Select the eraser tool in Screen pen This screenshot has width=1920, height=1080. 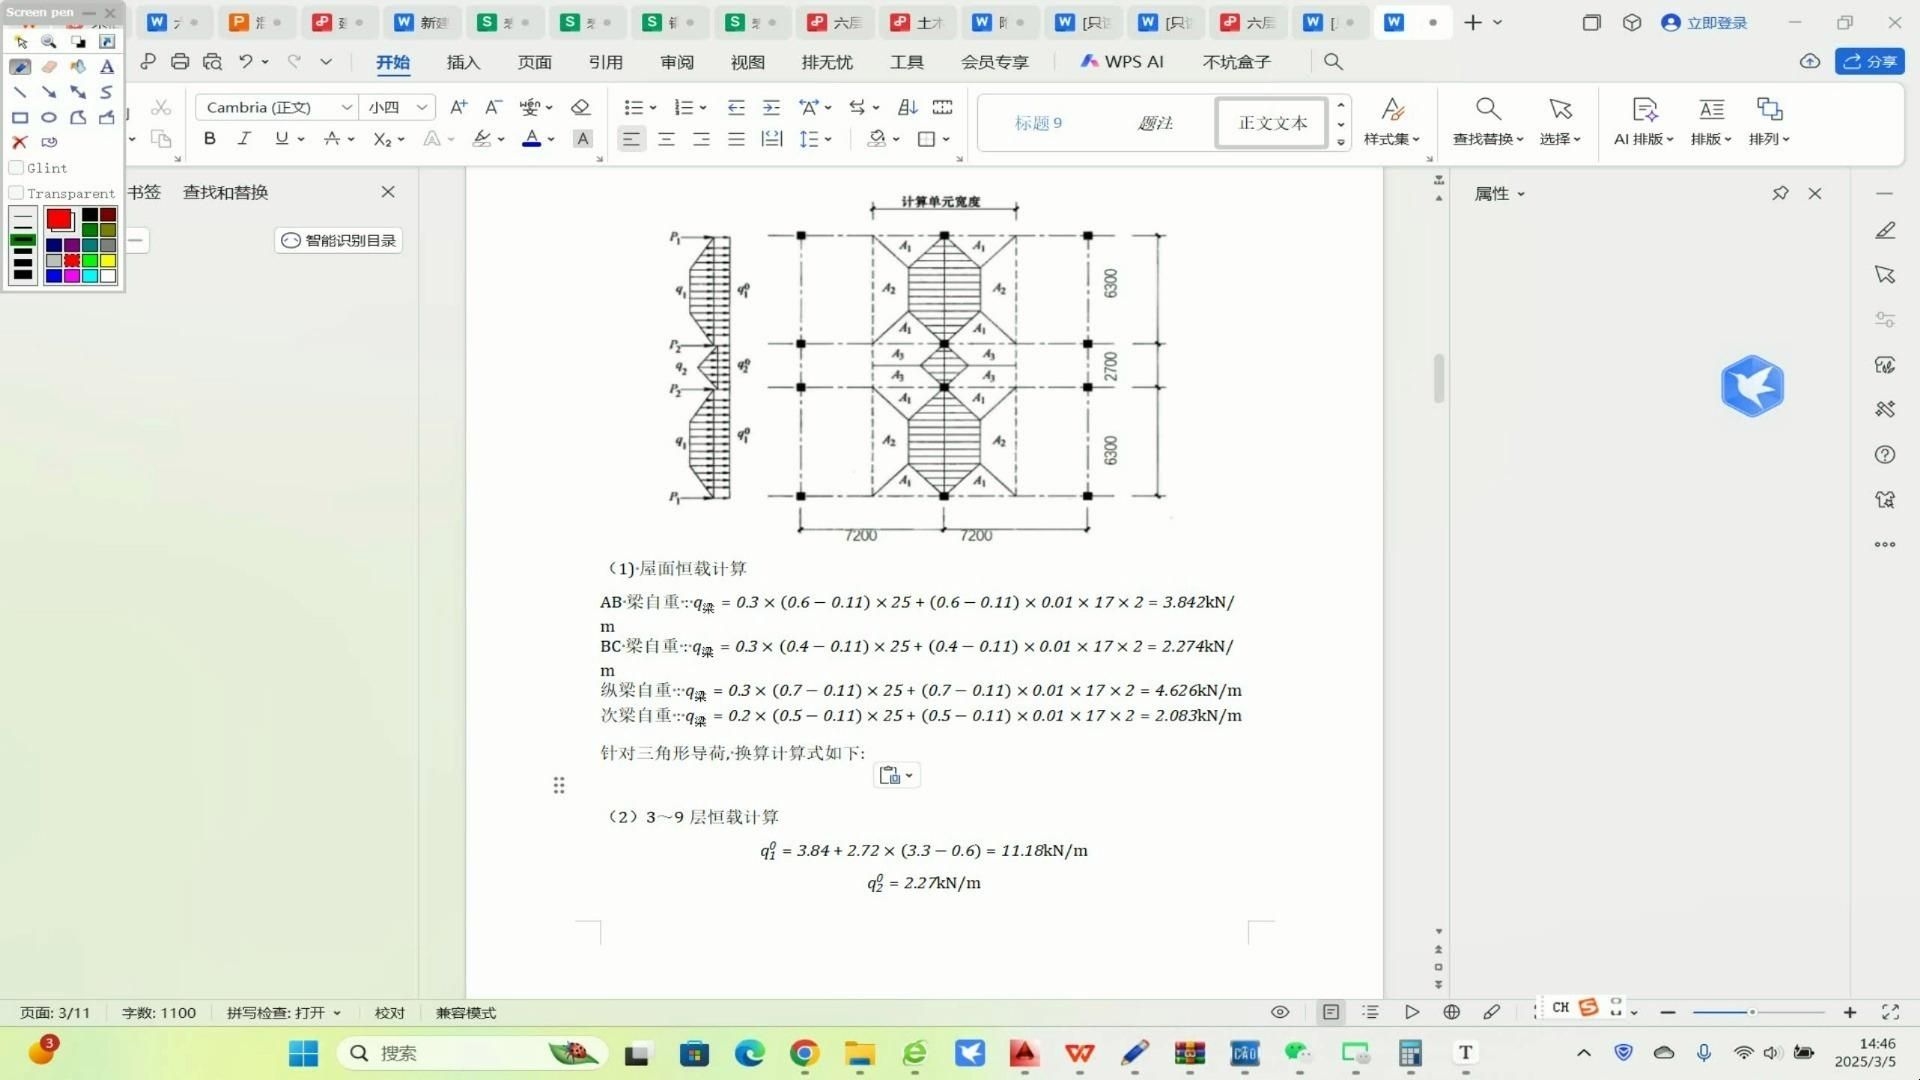[x=49, y=66]
